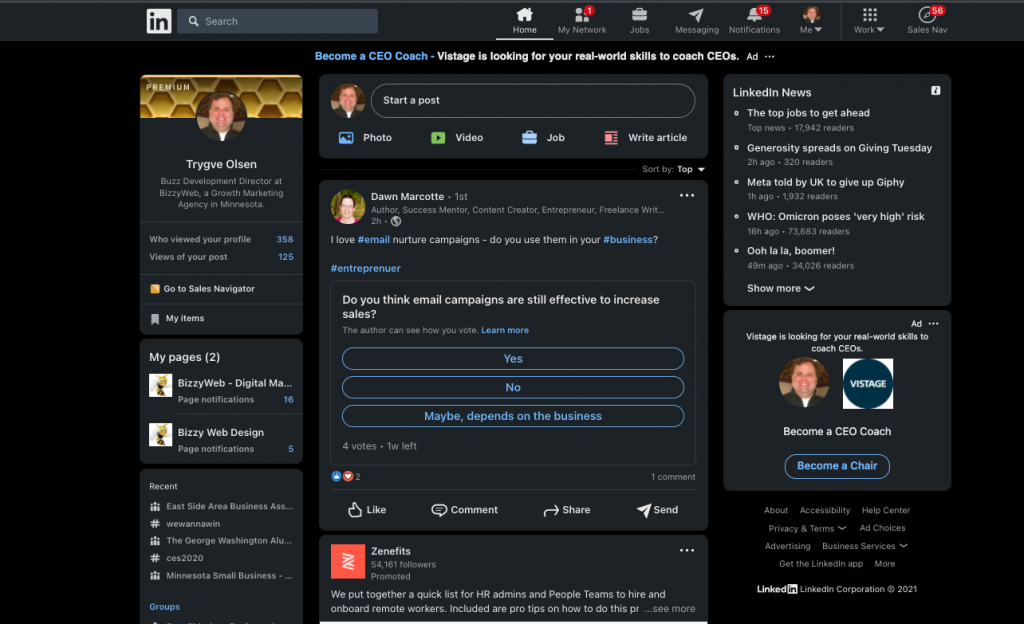Add a Photo to a post
Screen dimensions: 1024x624
coord(365,138)
